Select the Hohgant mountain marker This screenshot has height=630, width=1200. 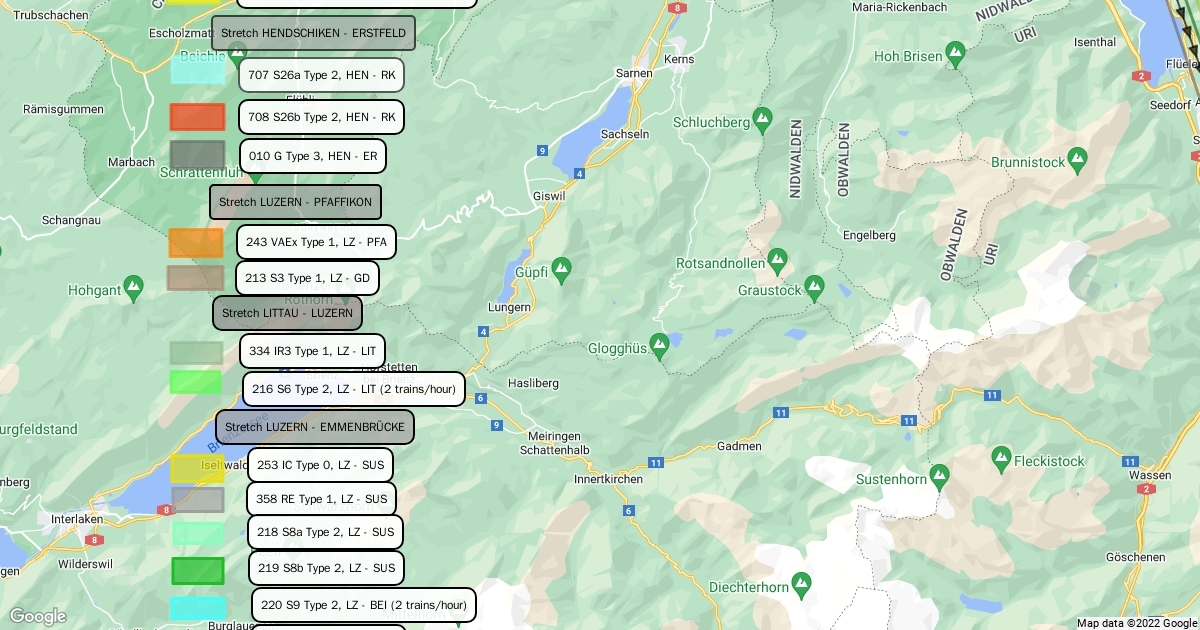pyautogui.click(x=133, y=286)
